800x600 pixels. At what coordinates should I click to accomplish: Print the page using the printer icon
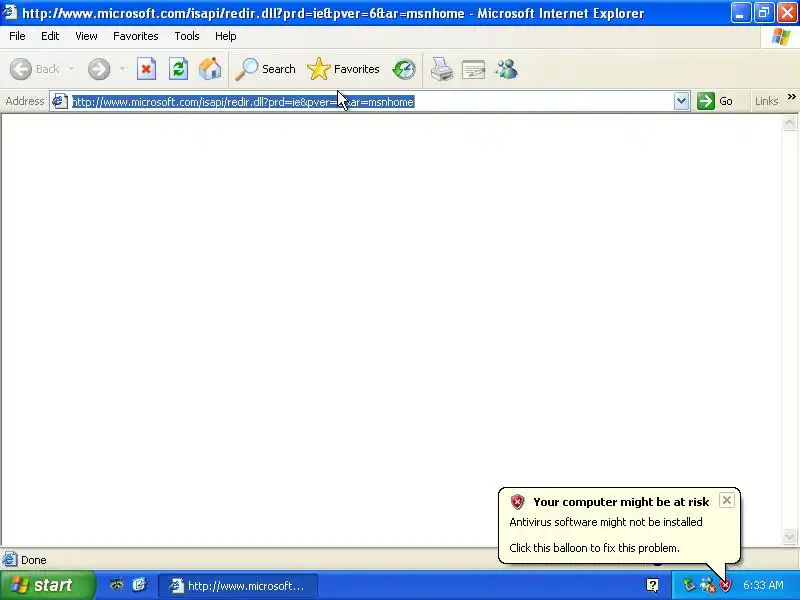(441, 69)
